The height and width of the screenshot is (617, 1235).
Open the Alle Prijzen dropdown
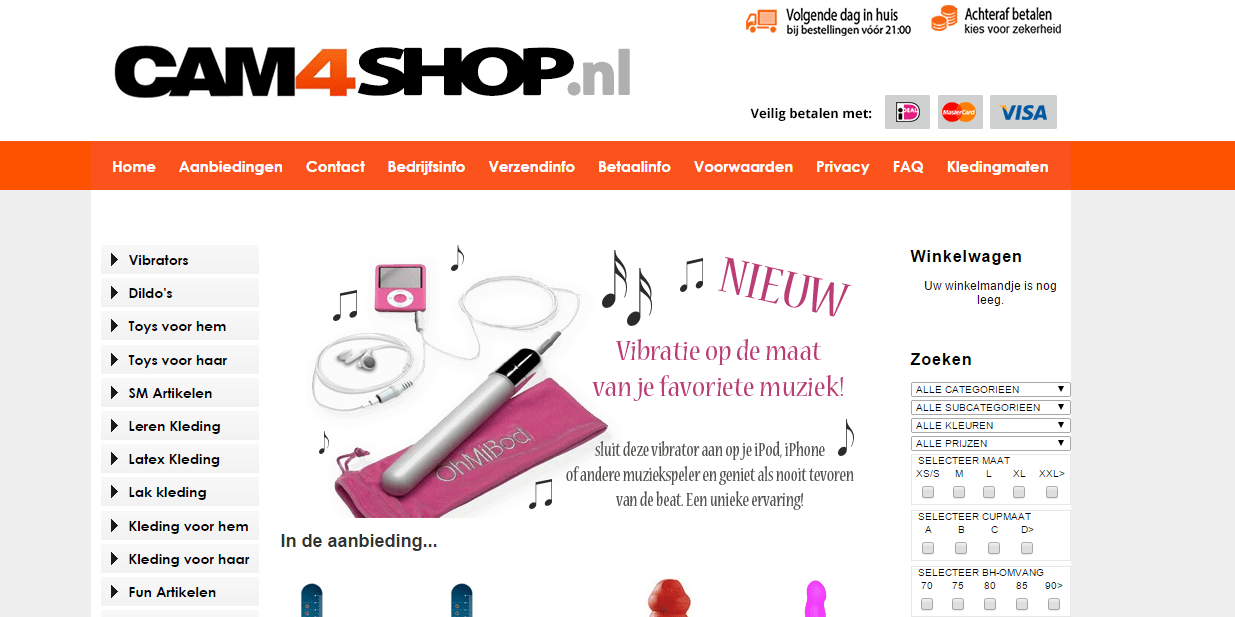tap(991, 443)
